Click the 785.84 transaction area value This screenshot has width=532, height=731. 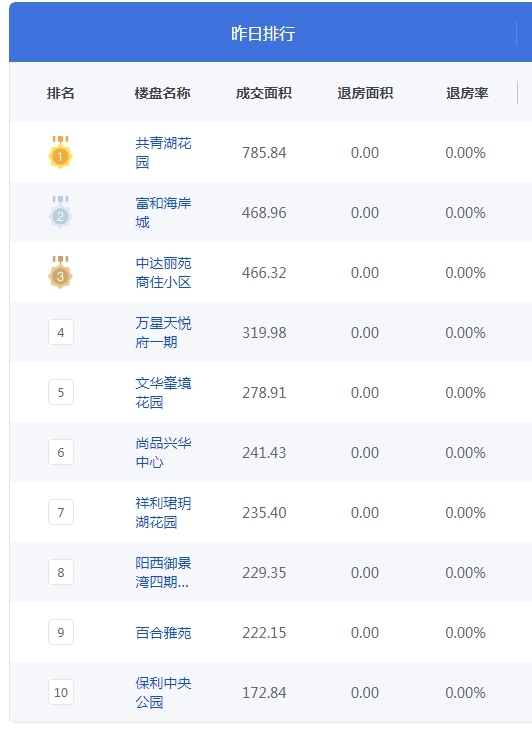264,152
